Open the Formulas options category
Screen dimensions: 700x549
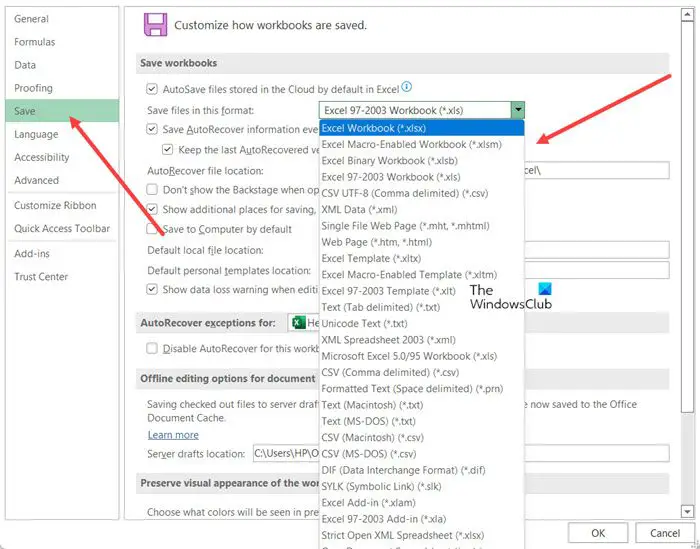[62, 42]
